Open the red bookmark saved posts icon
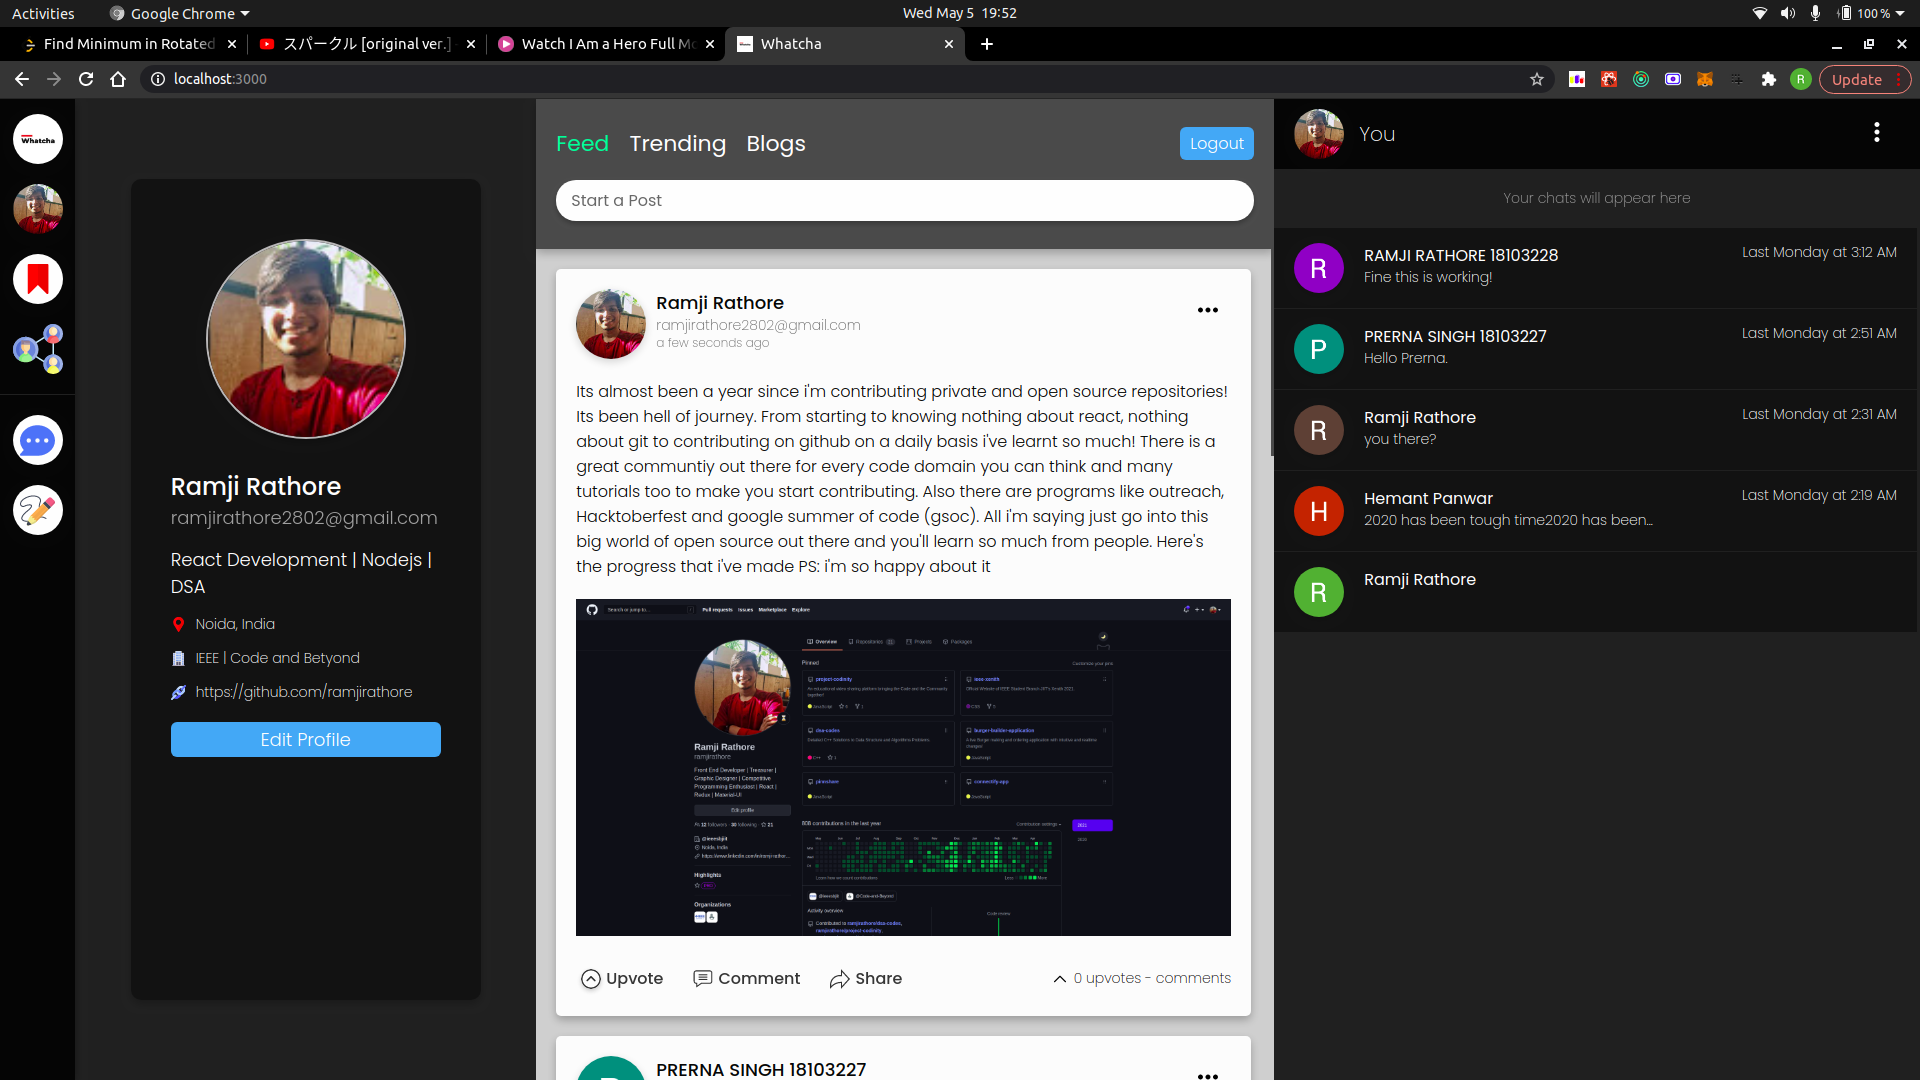 click(38, 279)
